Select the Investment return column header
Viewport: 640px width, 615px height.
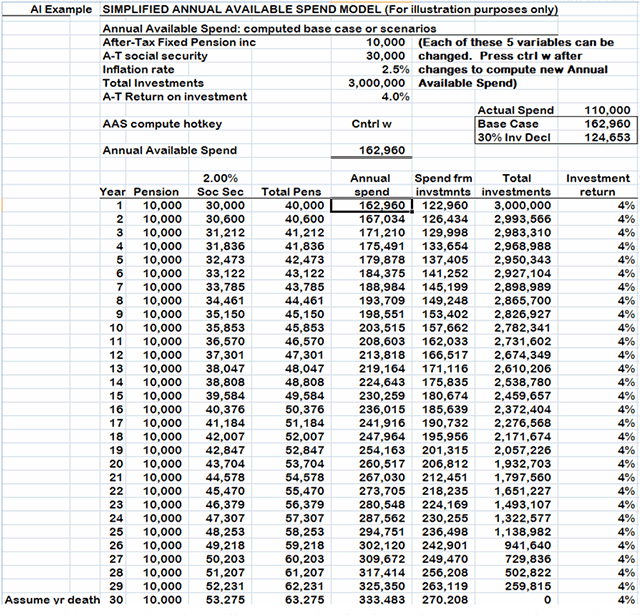(x=597, y=184)
